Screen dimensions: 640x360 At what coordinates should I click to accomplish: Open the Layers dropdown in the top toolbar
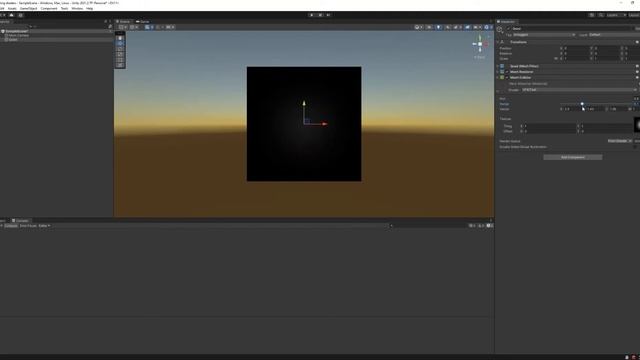pyautogui.click(x=616, y=15)
